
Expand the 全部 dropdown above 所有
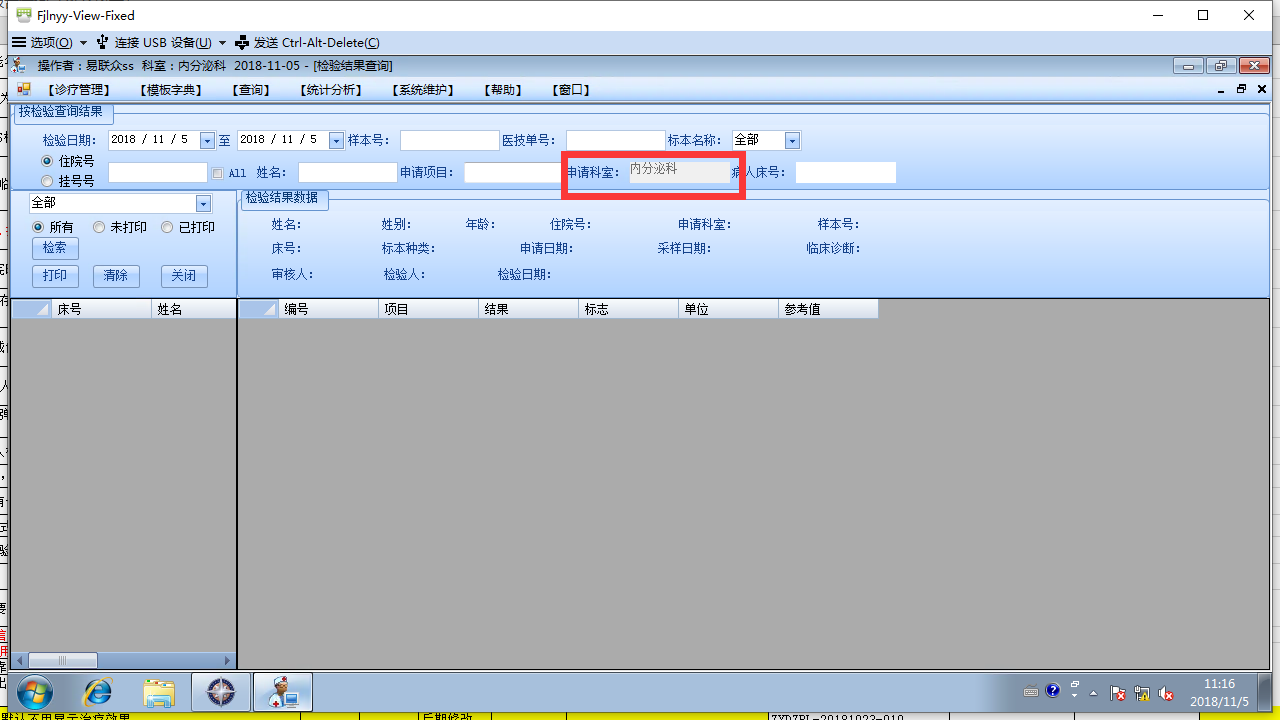click(x=203, y=203)
